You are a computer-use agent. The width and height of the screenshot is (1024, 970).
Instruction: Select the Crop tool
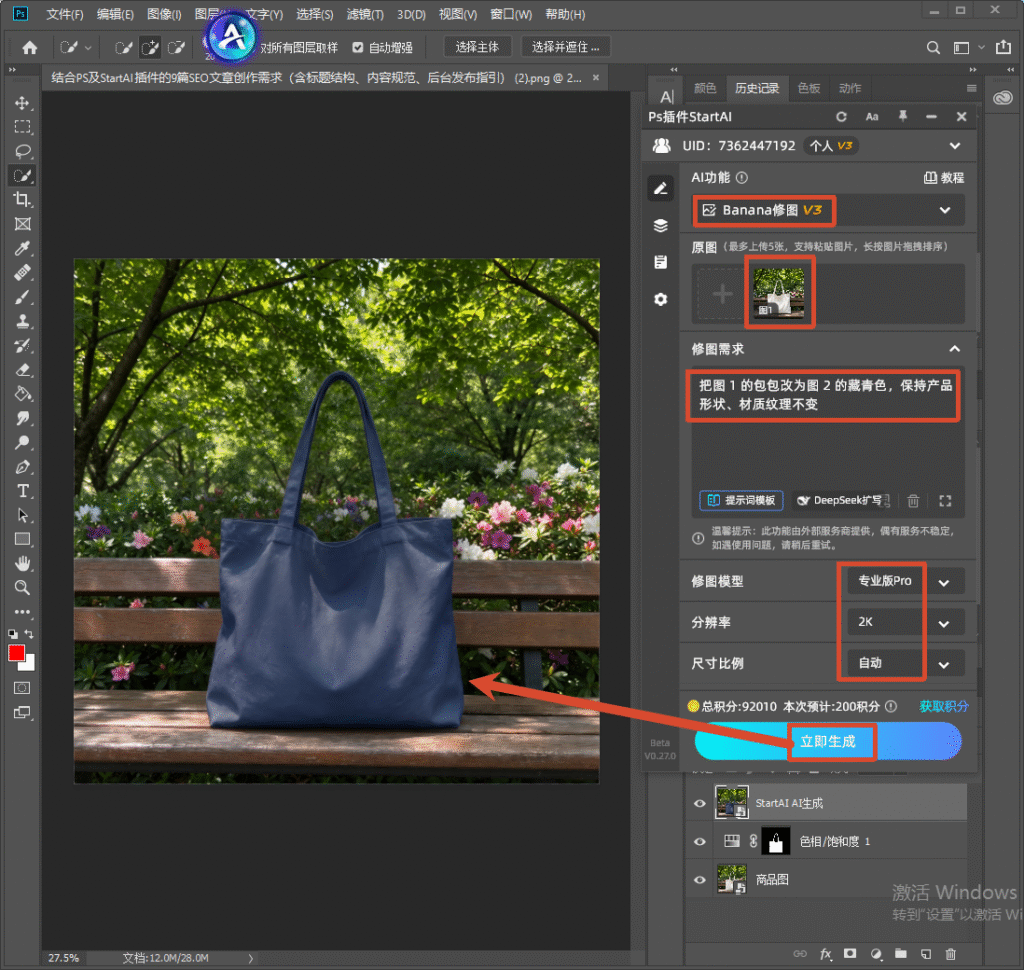coord(22,199)
